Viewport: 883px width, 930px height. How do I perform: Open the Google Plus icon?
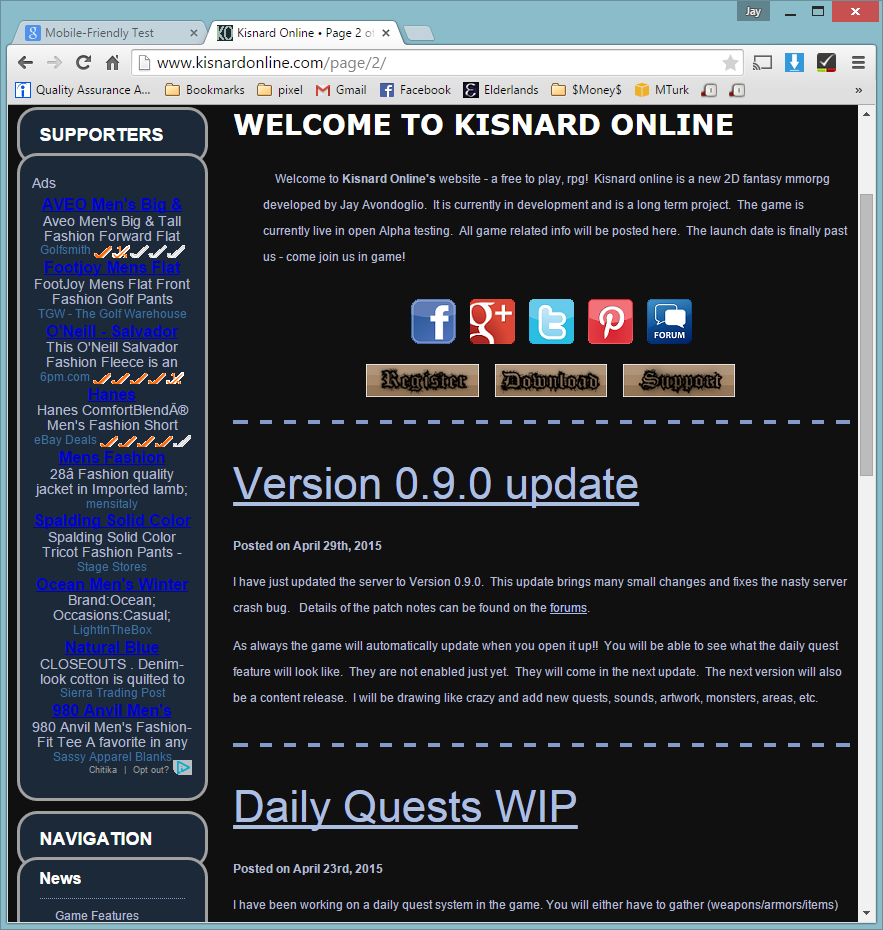(x=492, y=321)
